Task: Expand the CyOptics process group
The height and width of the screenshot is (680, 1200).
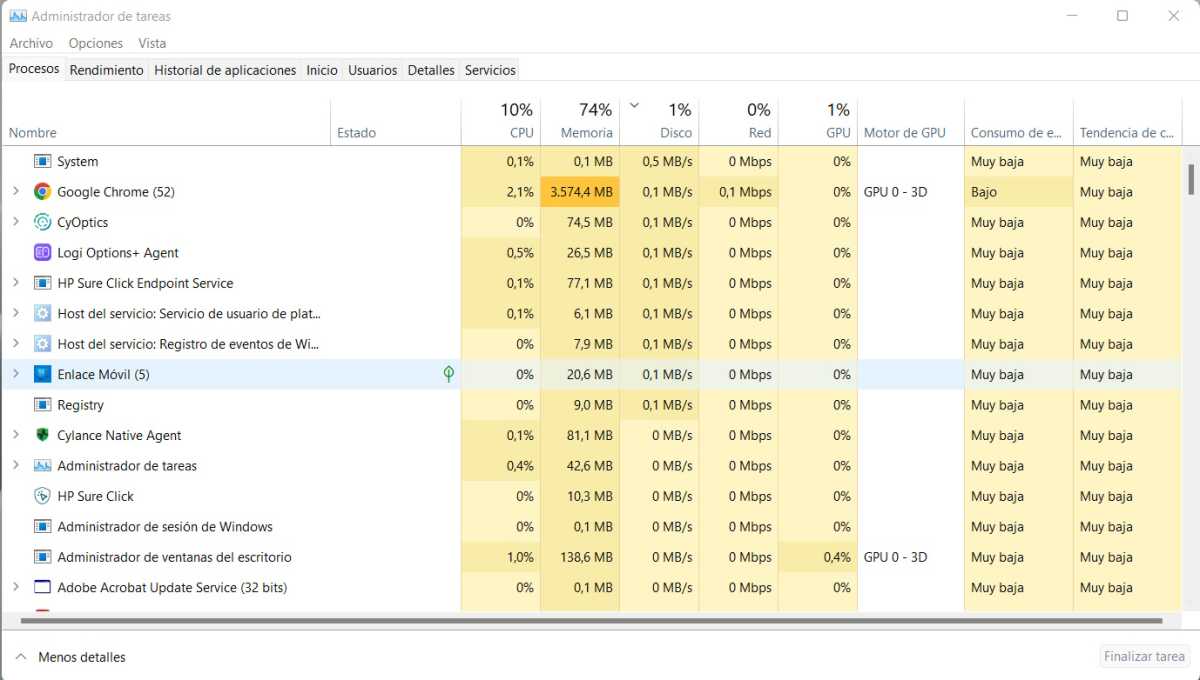Action: (15, 222)
